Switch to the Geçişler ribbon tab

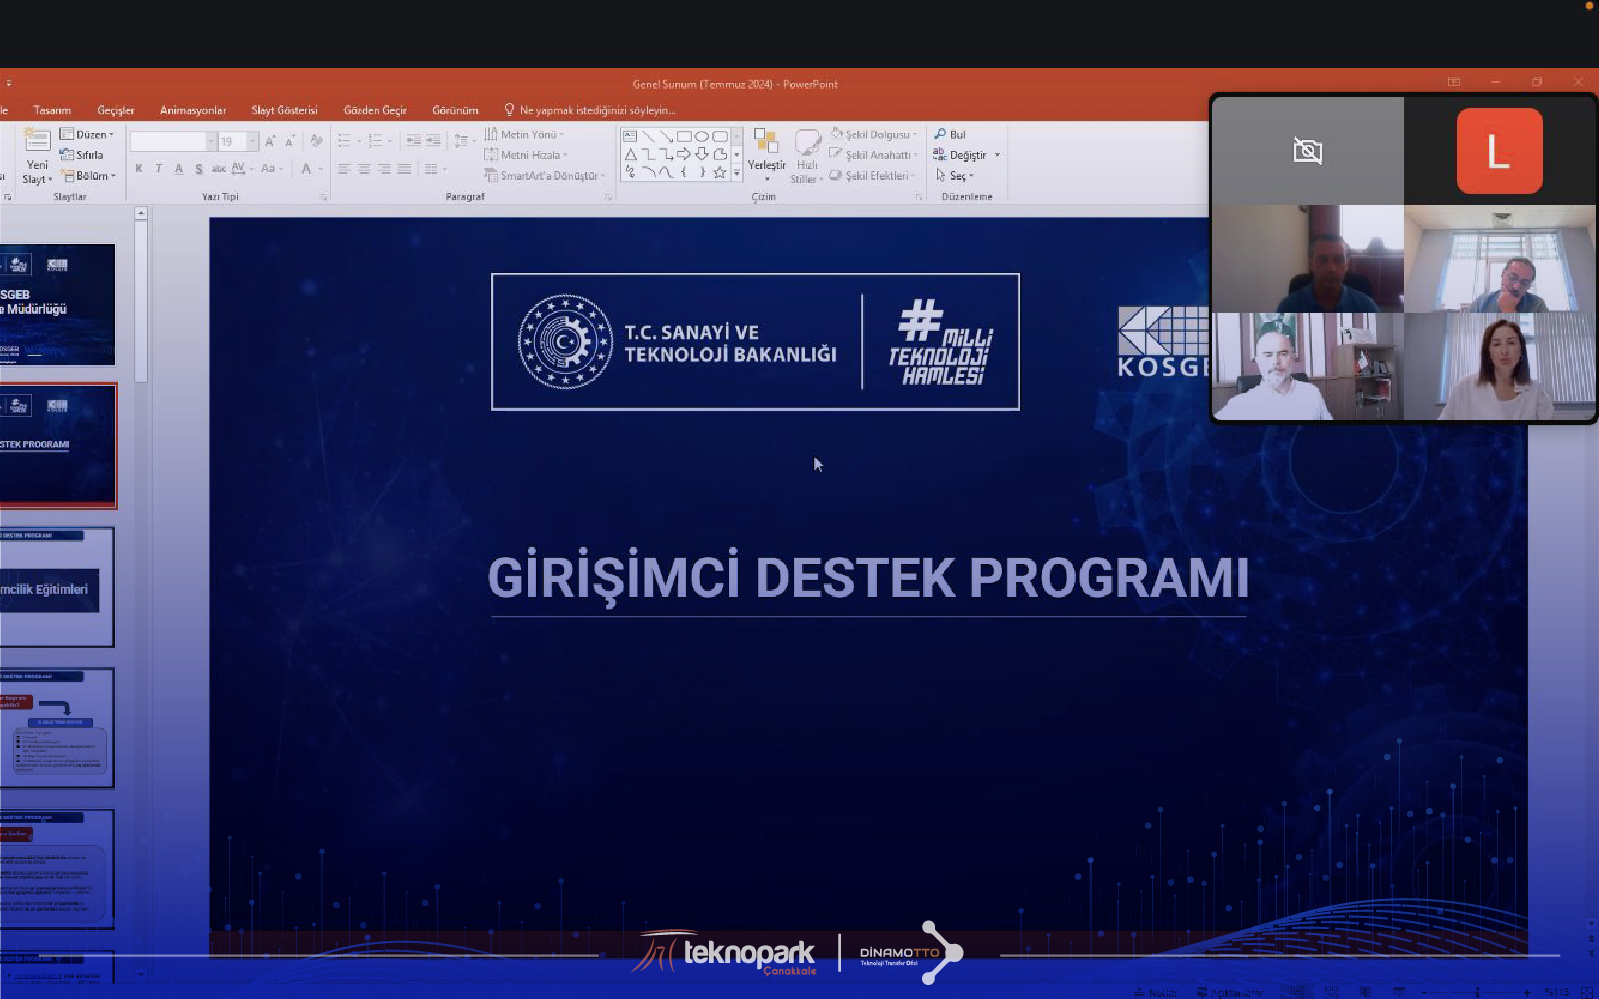[x=116, y=110]
